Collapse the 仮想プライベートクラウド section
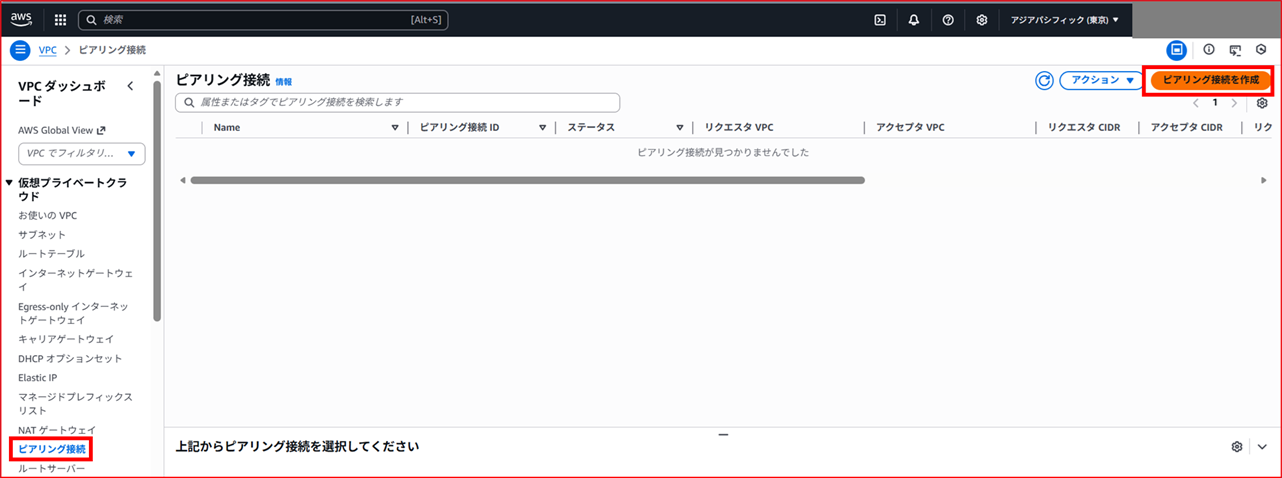This screenshot has height=478, width=1282. [9, 182]
